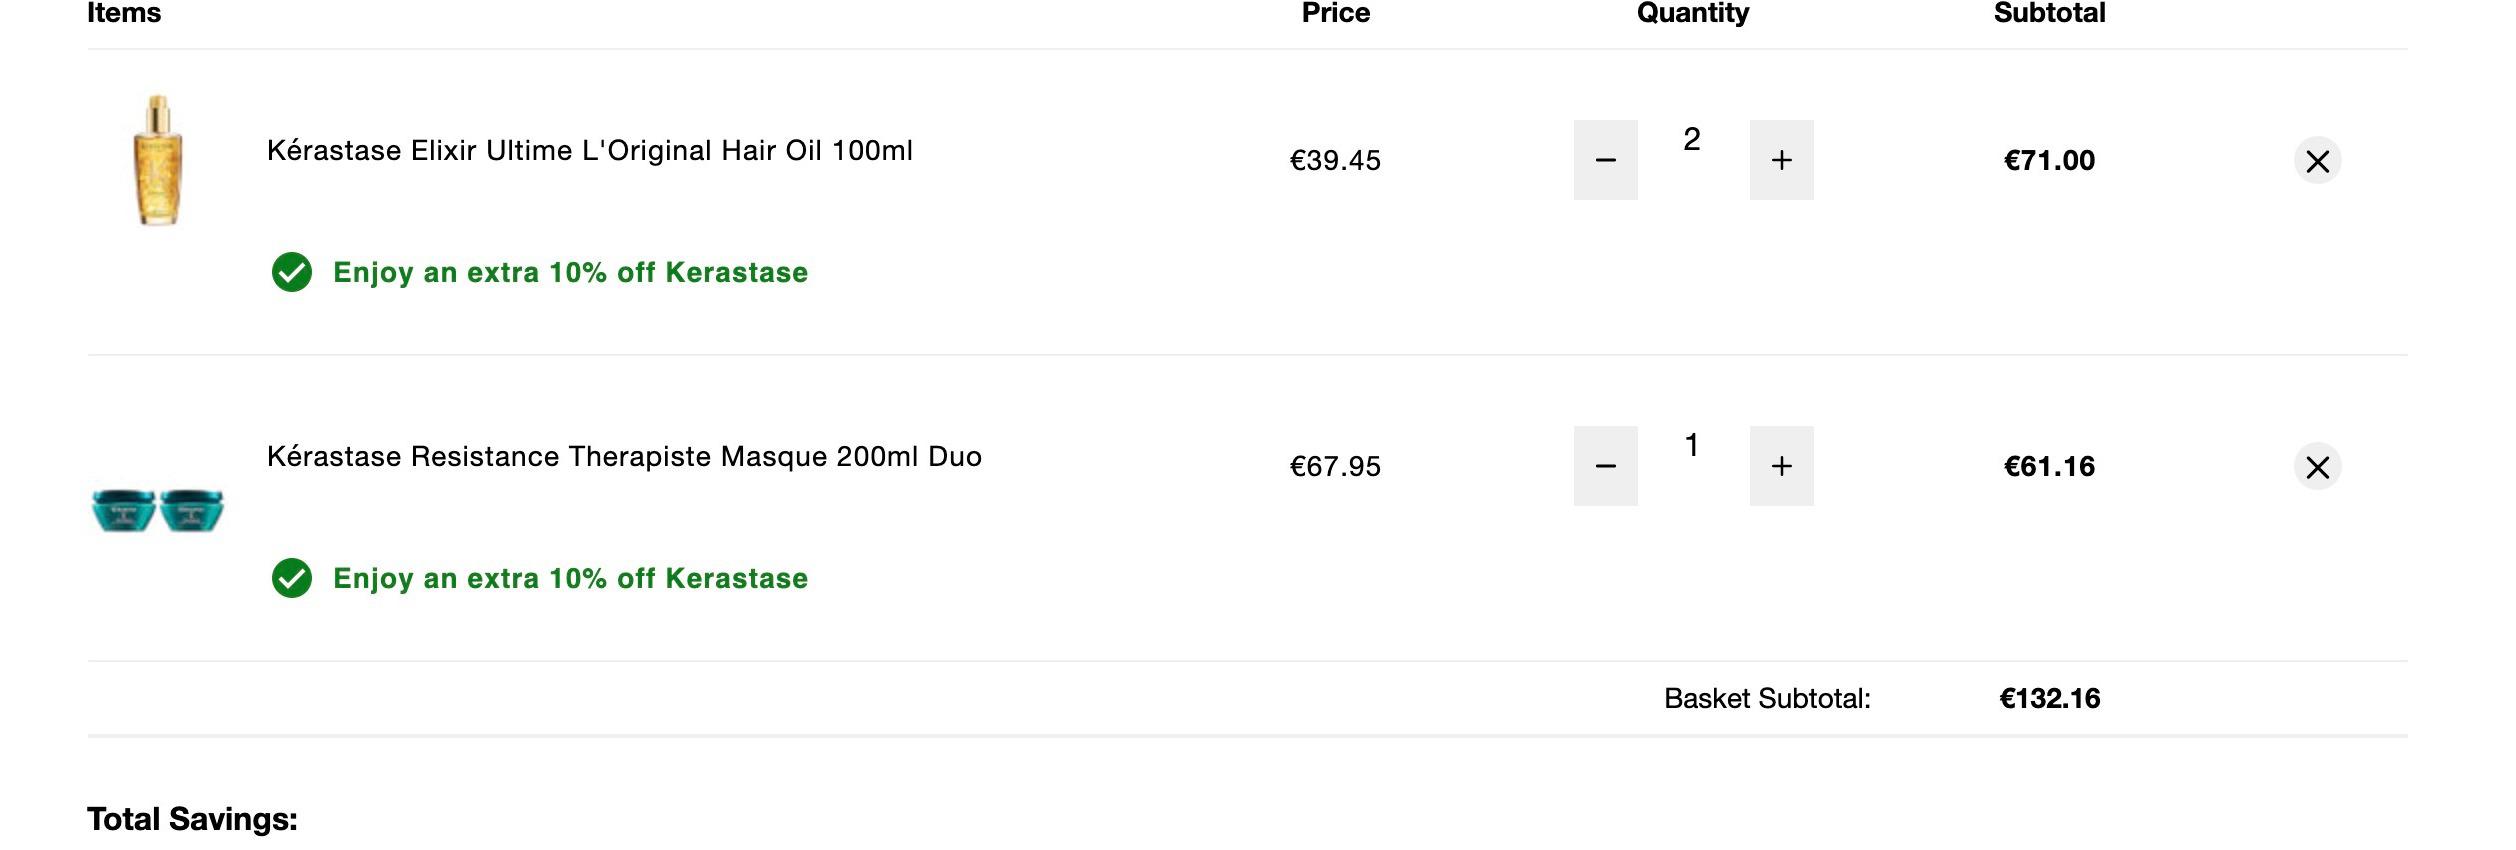2516x850 pixels.
Task: Decrease quantity of Resistance Therapiste Masque Duo
Action: [1605, 466]
